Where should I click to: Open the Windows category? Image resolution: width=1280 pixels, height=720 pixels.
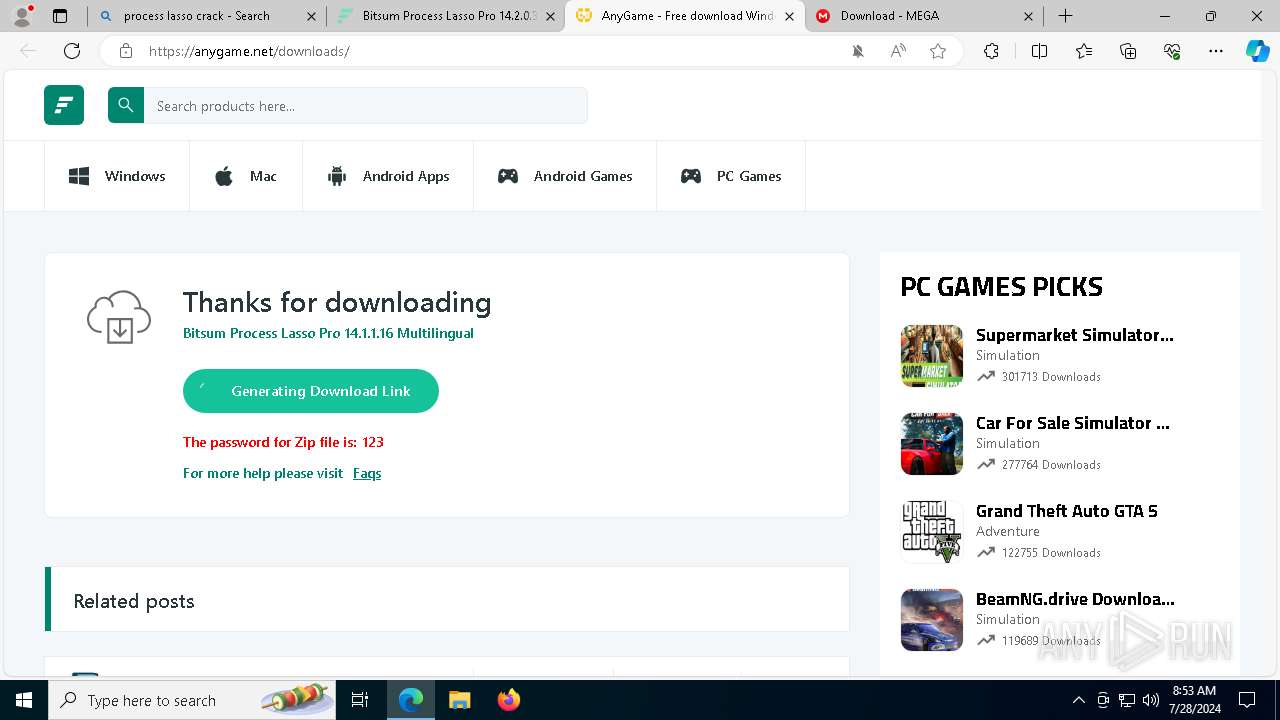[117, 176]
